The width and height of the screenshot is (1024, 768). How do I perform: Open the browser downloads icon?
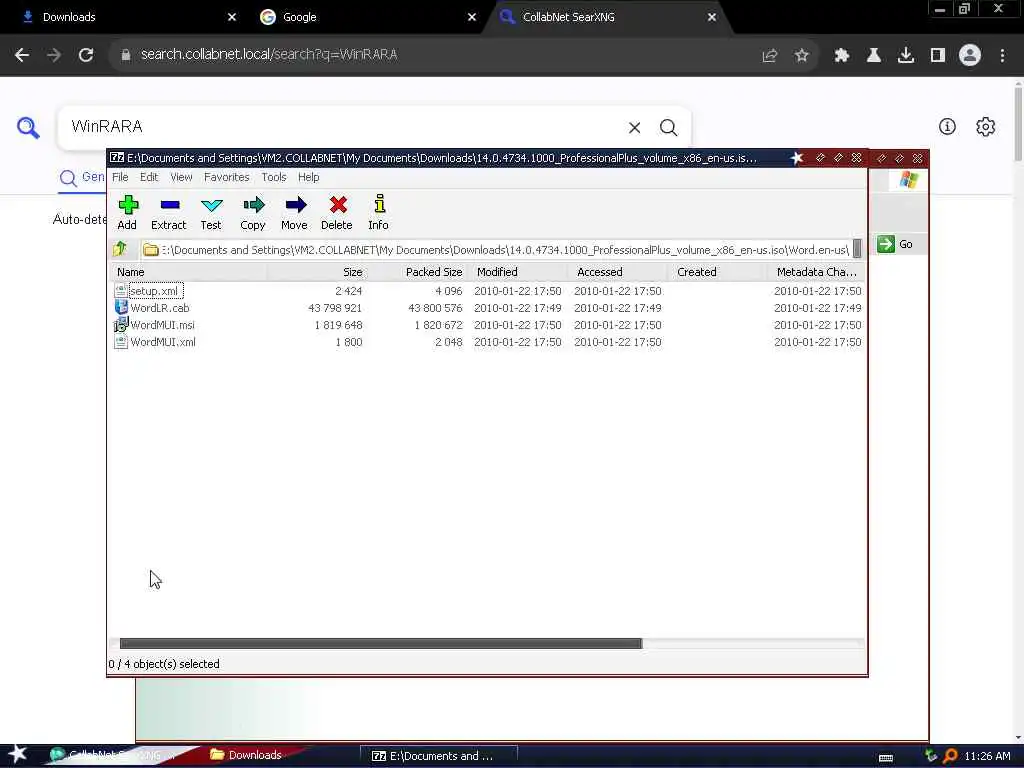coord(905,56)
